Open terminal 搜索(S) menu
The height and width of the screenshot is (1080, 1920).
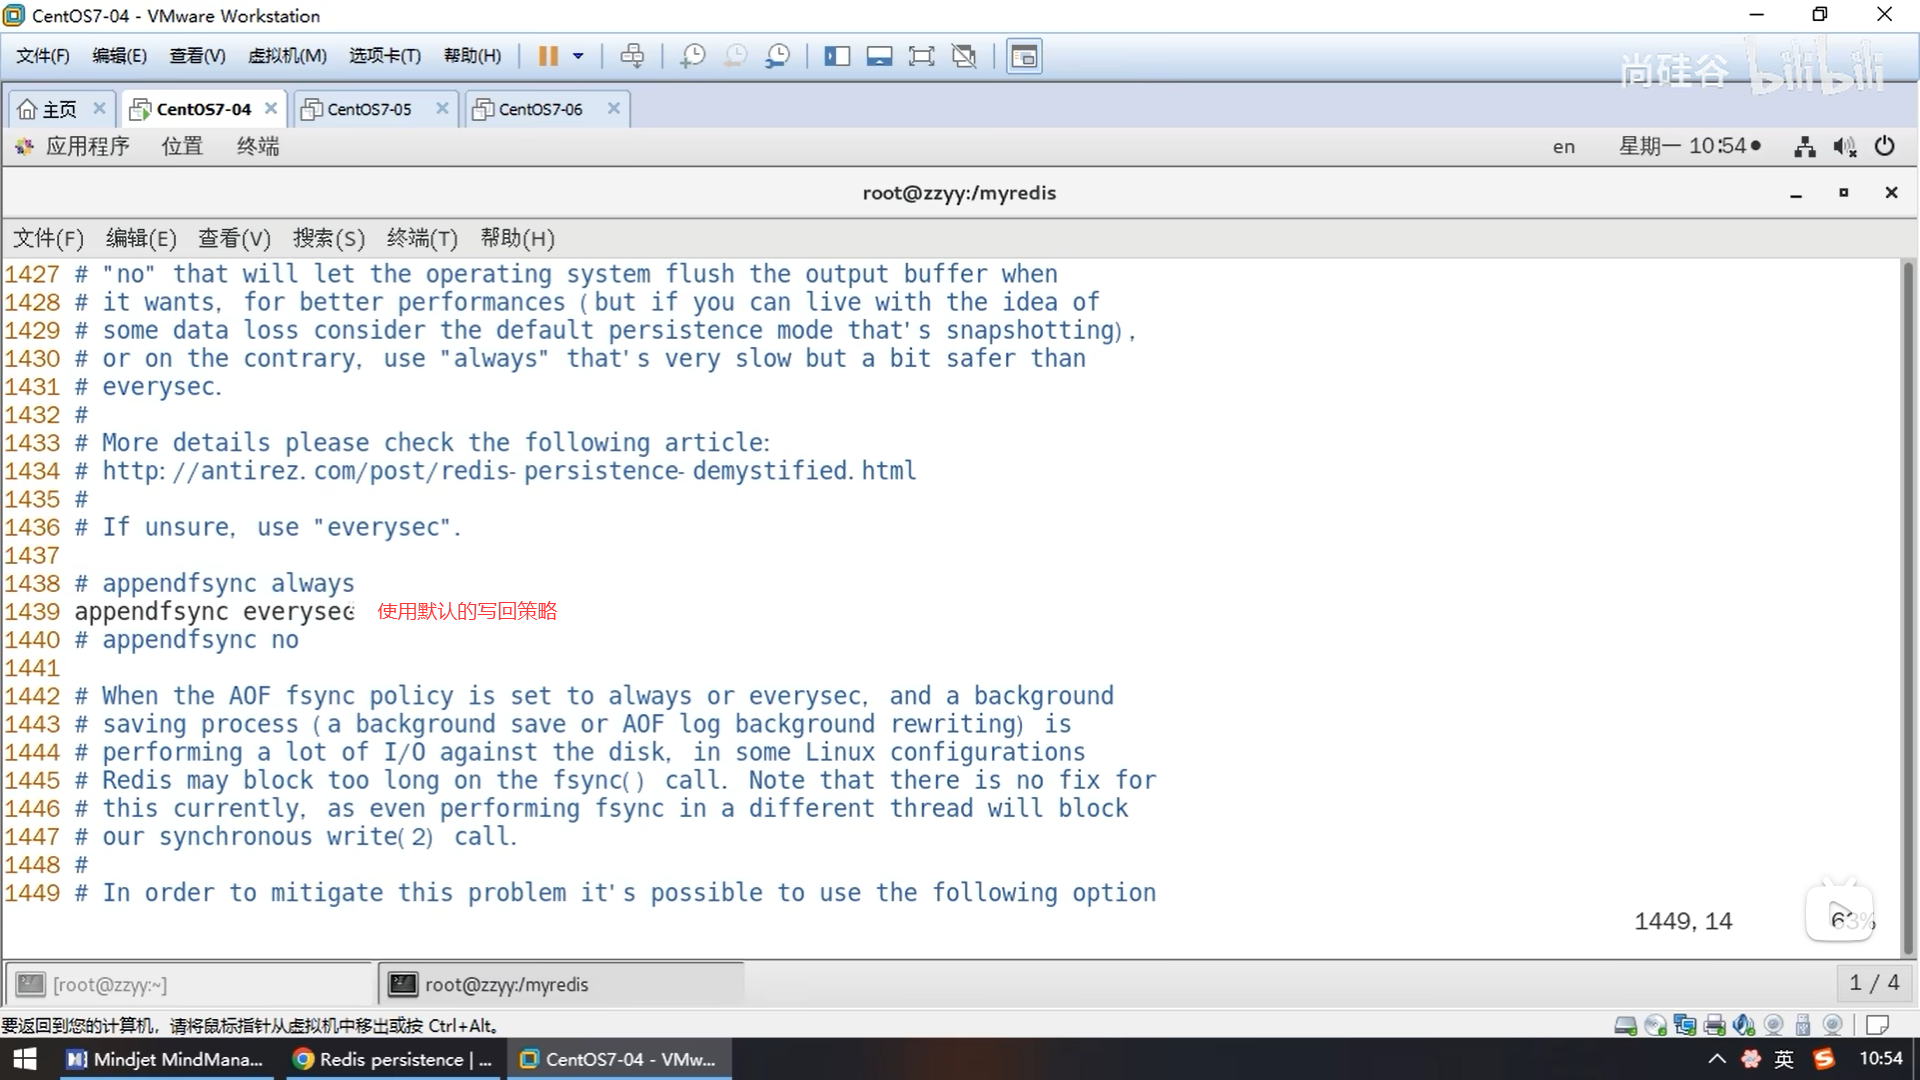pyautogui.click(x=328, y=238)
